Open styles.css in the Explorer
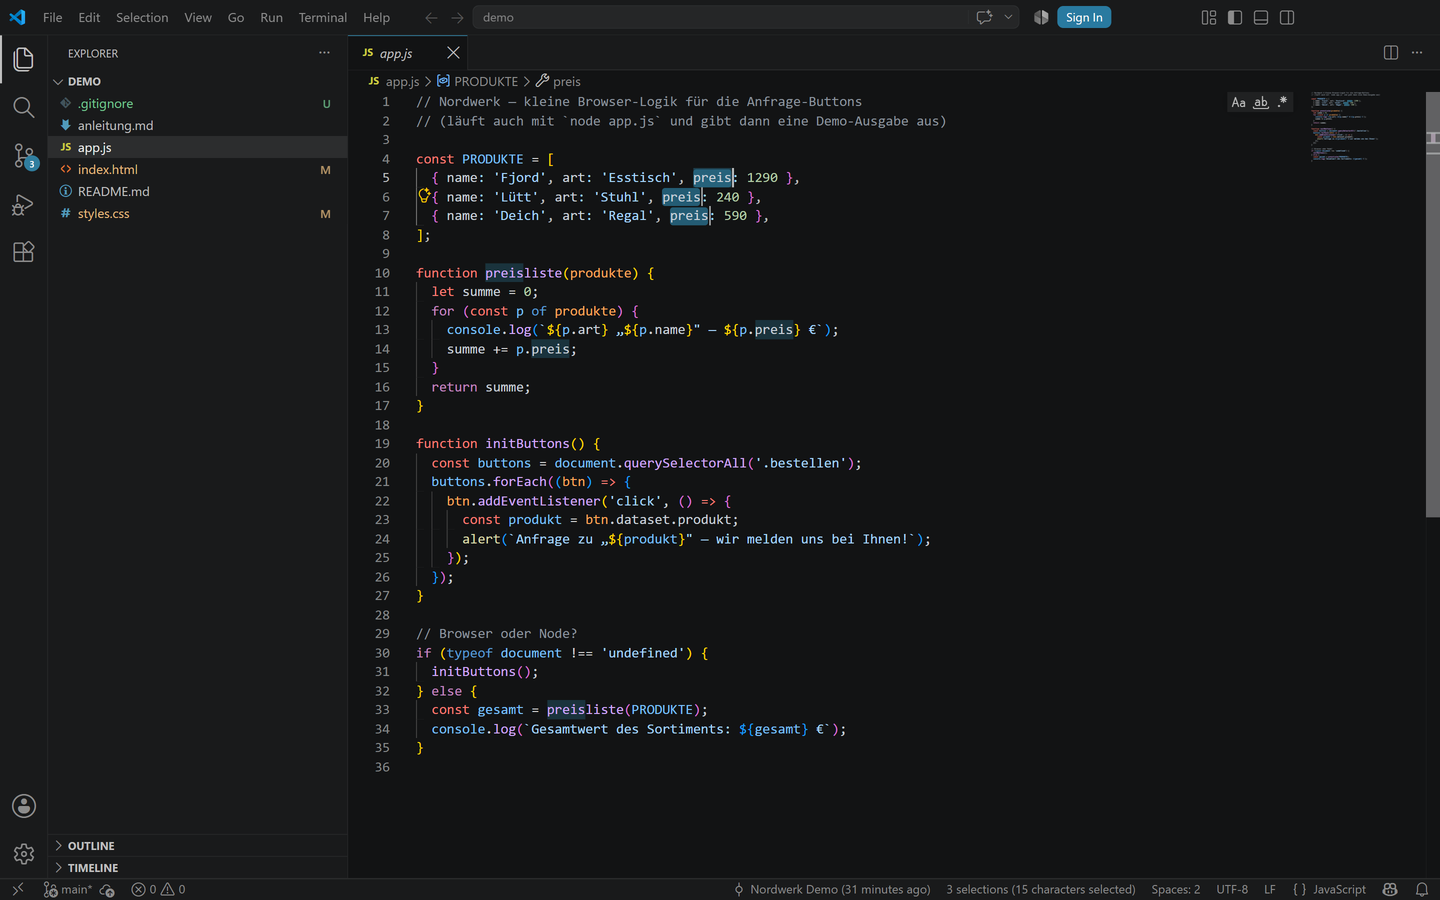The height and width of the screenshot is (900, 1440). click(x=198, y=213)
